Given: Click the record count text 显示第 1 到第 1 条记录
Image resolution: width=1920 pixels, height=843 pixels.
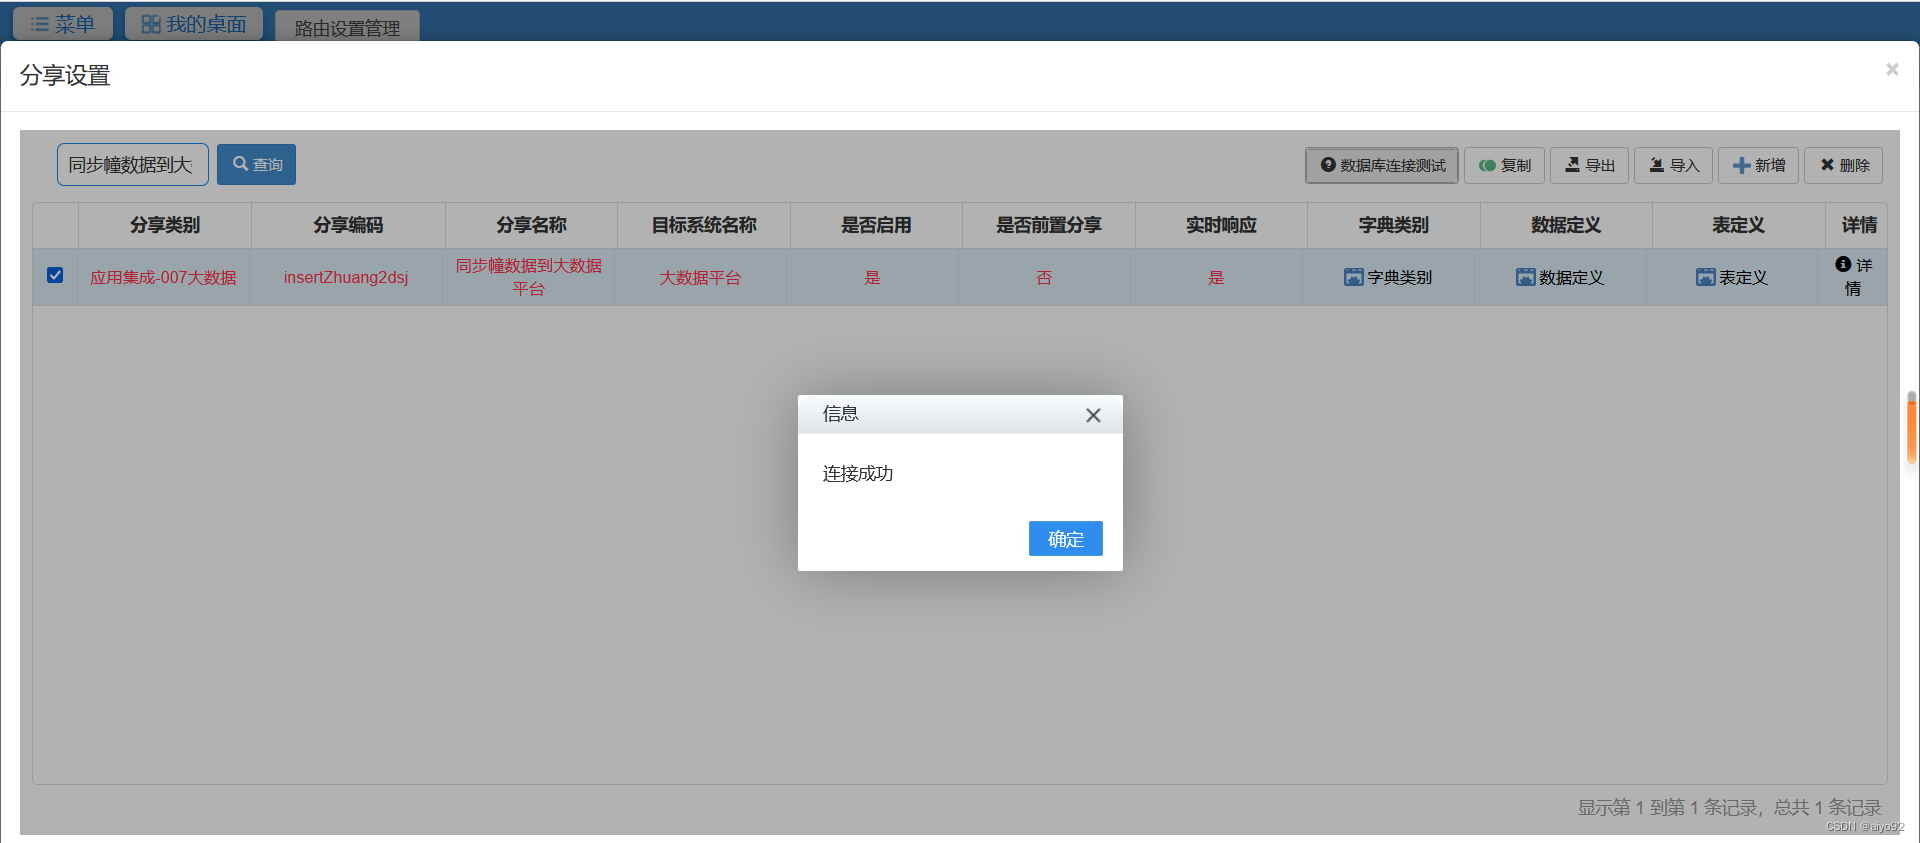Looking at the screenshot, I should (x=1666, y=807).
